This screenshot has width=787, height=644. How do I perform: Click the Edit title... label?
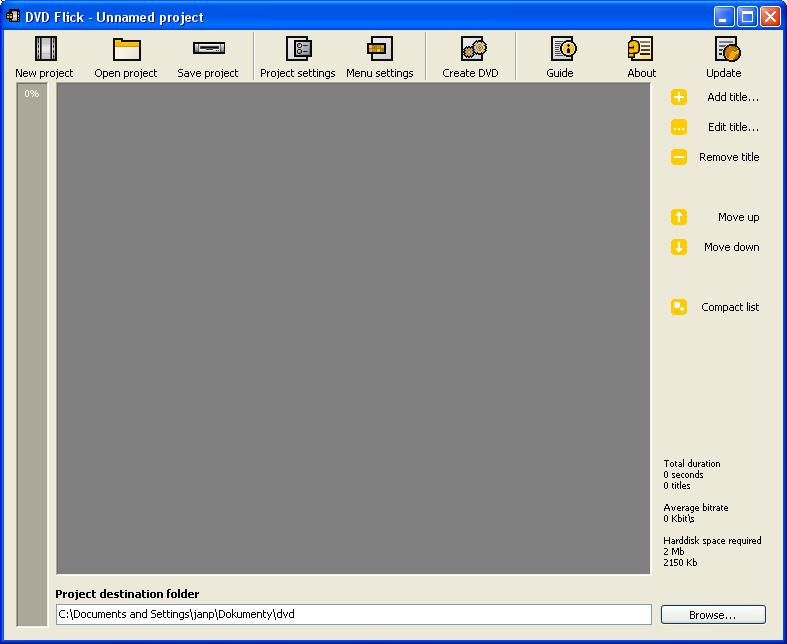point(733,127)
